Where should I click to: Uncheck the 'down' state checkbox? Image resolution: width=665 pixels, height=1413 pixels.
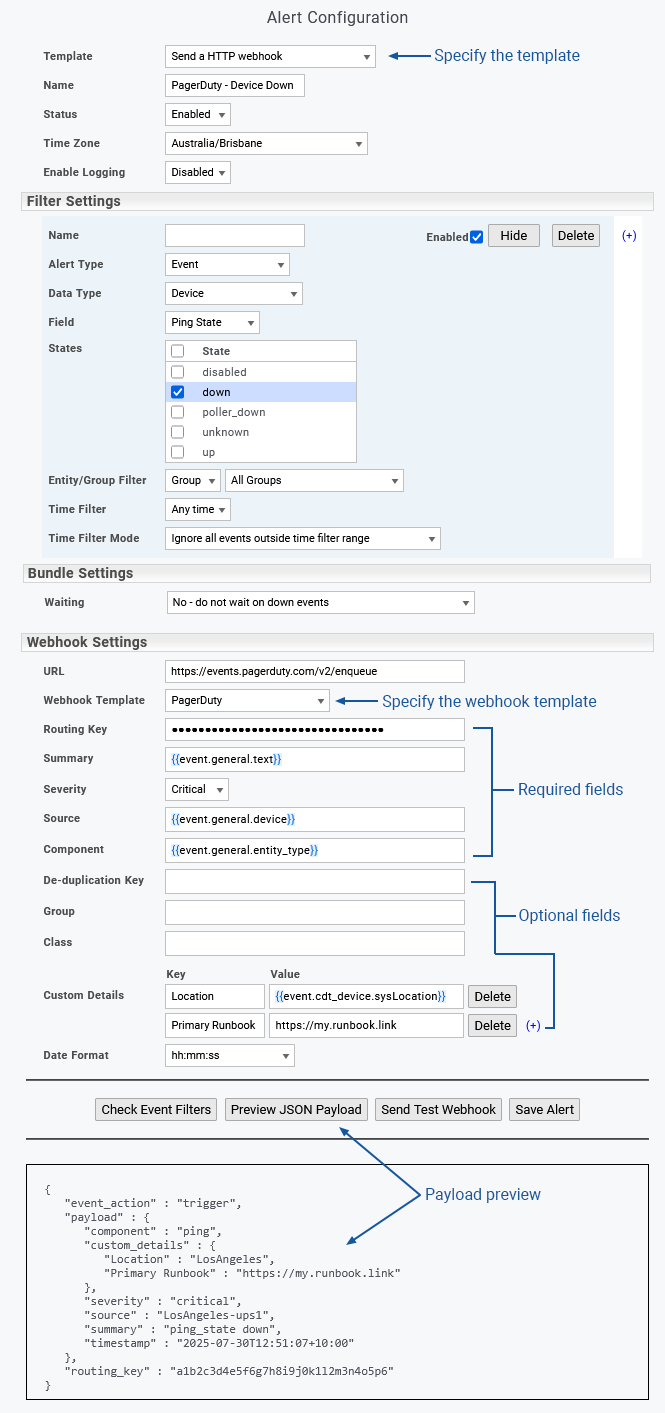pos(177,392)
